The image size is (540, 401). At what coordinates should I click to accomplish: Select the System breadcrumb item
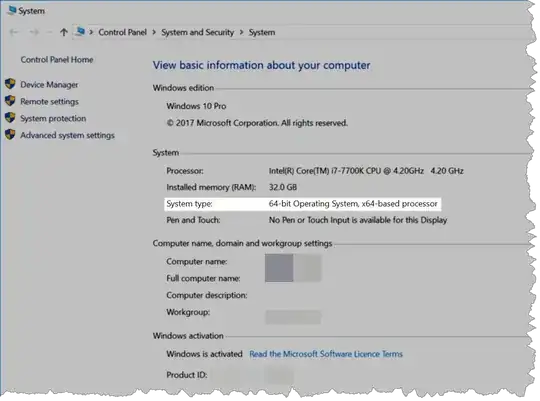[262, 33]
